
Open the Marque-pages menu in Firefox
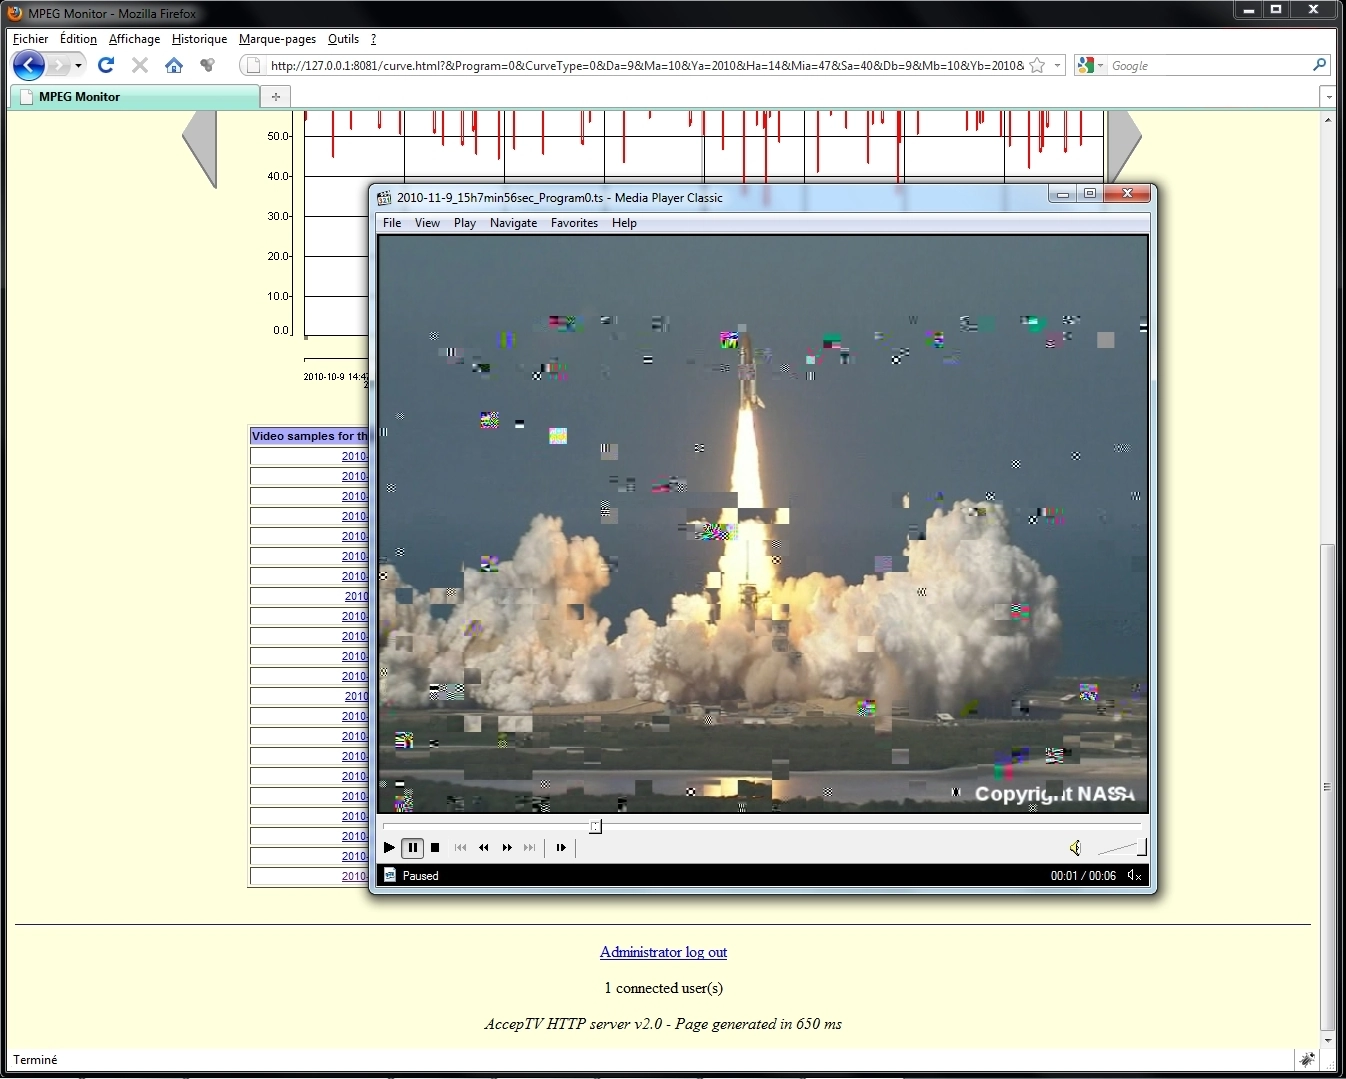click(277, 39)
